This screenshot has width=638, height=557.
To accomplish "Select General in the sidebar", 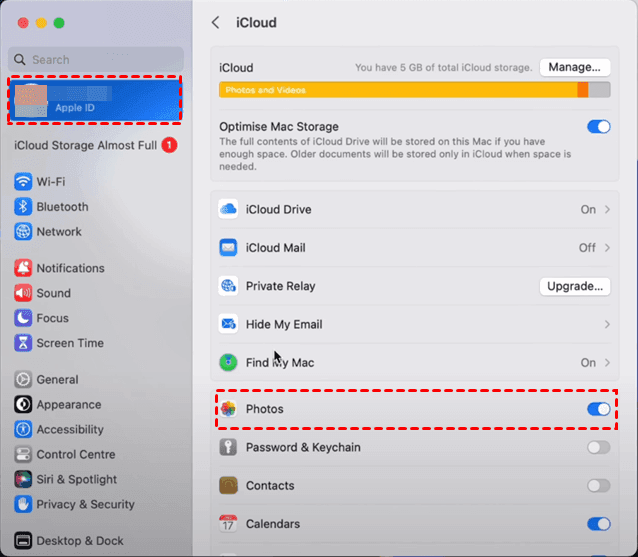I will [x=57, y=380].
